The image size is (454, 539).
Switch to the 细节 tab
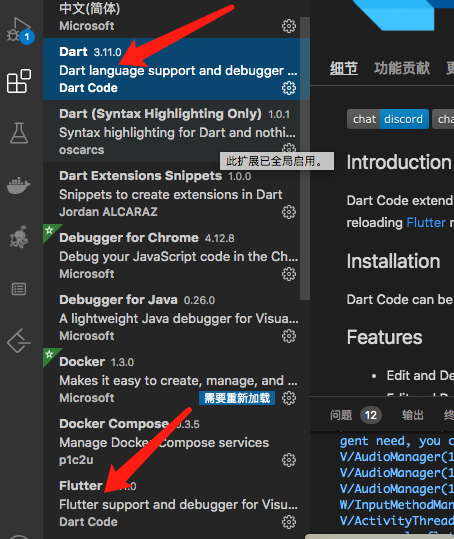[x=344, y=68]
